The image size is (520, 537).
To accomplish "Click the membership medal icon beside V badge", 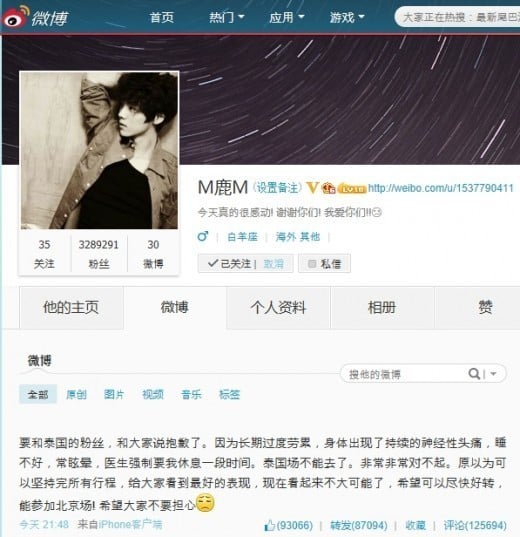I will pos(329,188).
